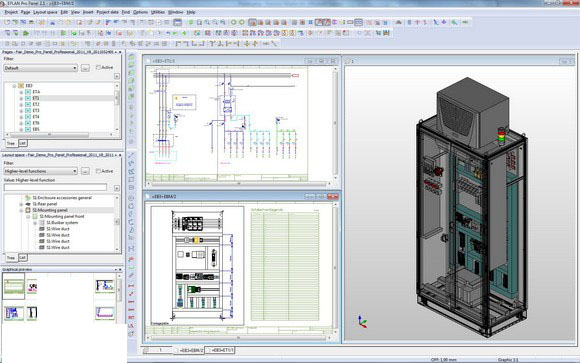580x363 pixels.
Task: Open the Project menu
Action: (x=11, y=12)
